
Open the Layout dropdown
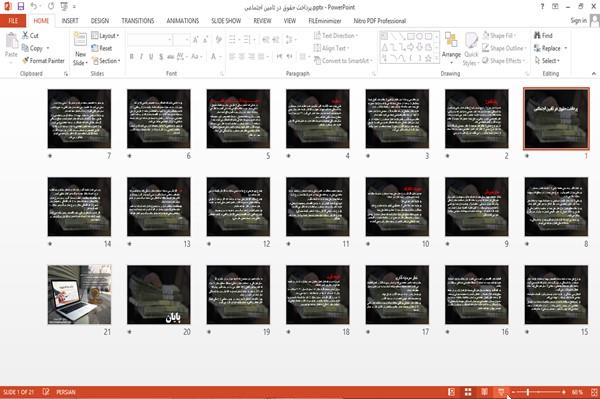coord(105,36)
